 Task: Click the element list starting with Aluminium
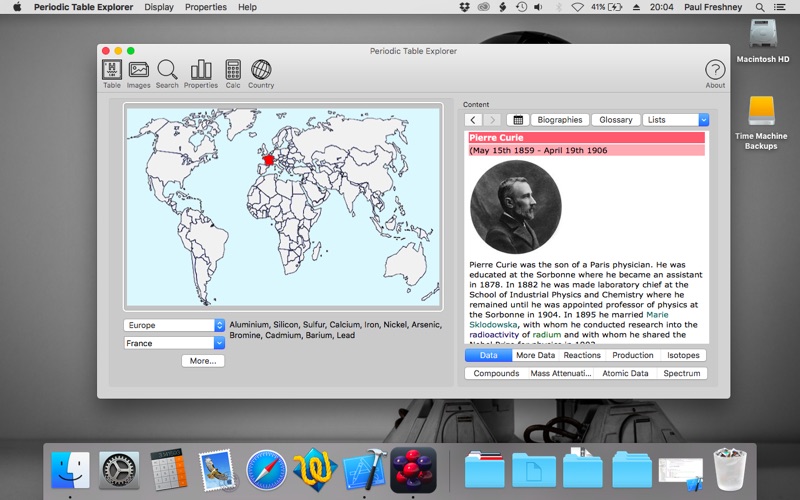point(336,330)
